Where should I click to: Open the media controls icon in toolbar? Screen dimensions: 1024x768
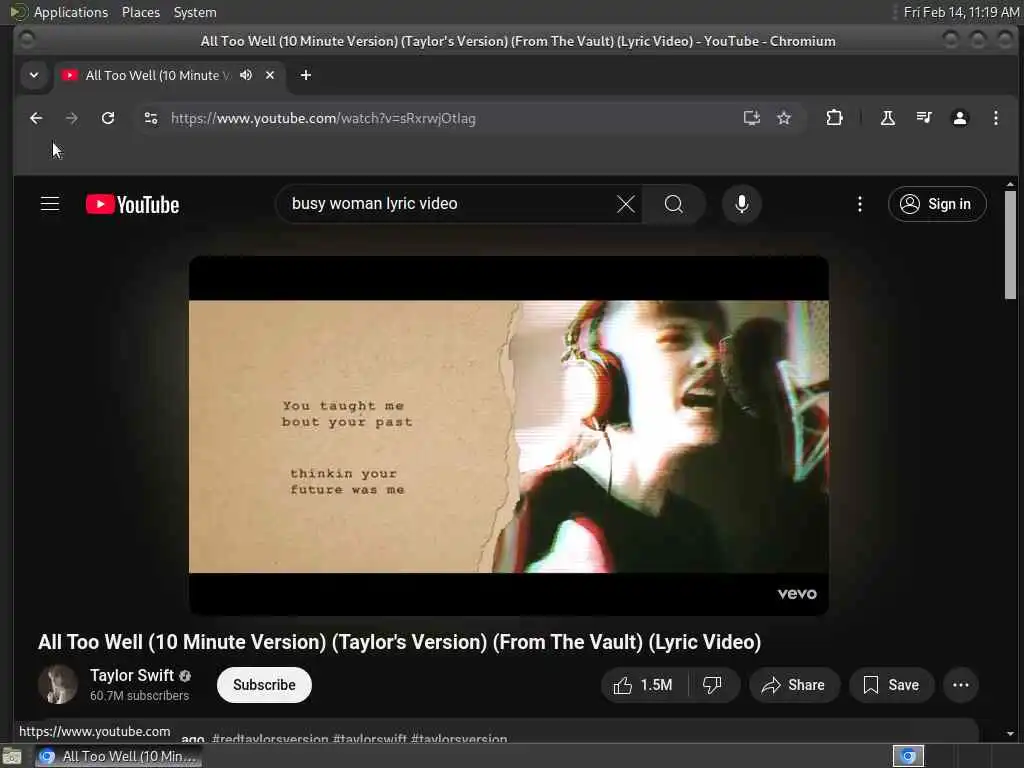[x=923, y=118]
